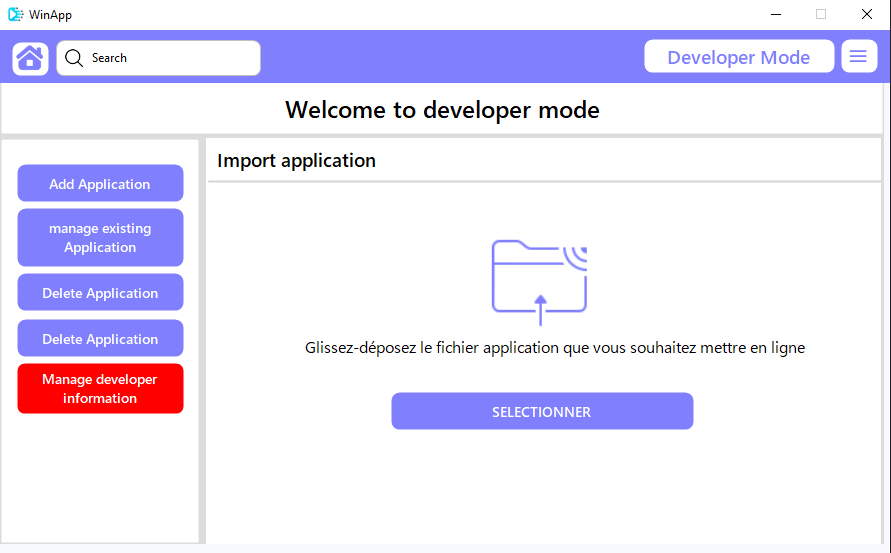Focus the Search input field
Screen dimensions: 891x553
[159, 58]
